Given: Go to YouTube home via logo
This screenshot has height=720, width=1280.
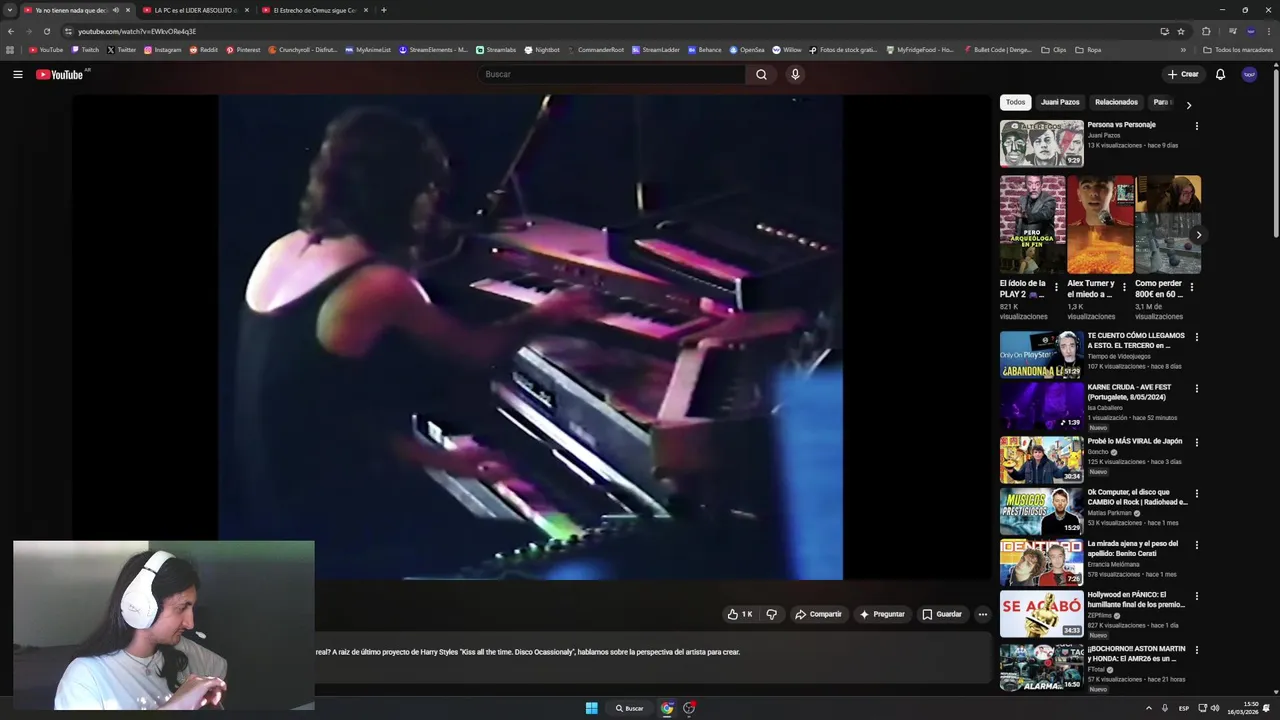Looking at the screenshot, I should tap(60, 74).
